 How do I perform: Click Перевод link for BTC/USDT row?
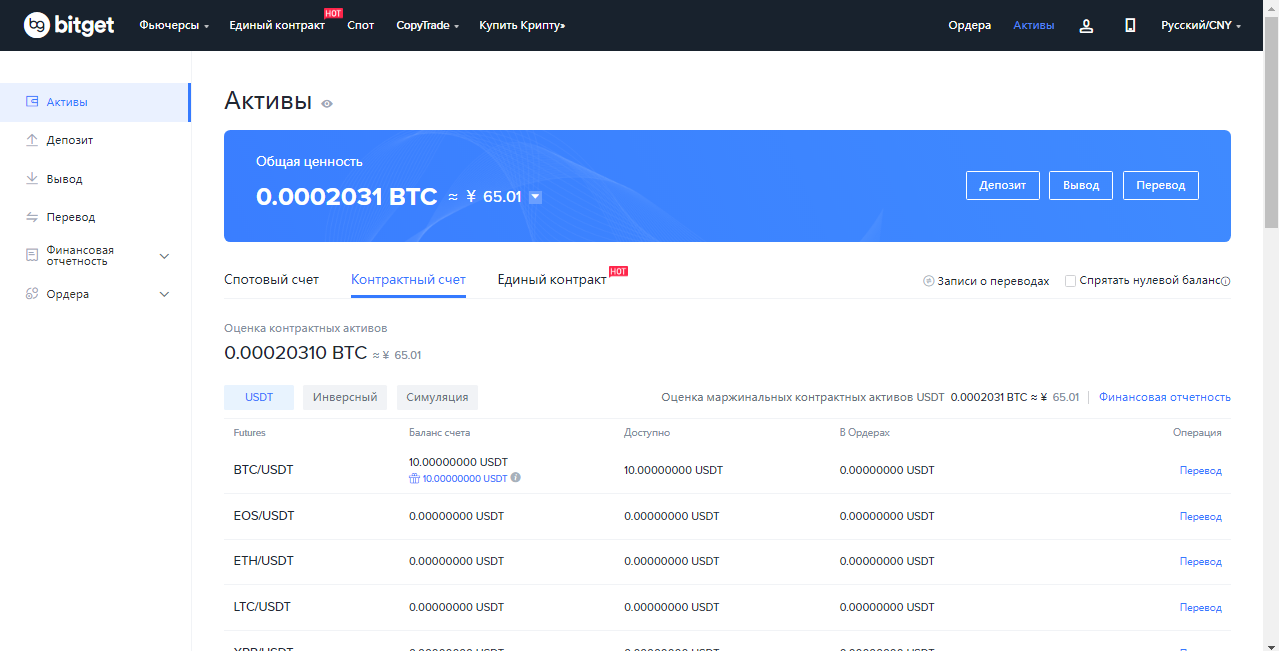pyautogui.click(x=1201, y=471)
